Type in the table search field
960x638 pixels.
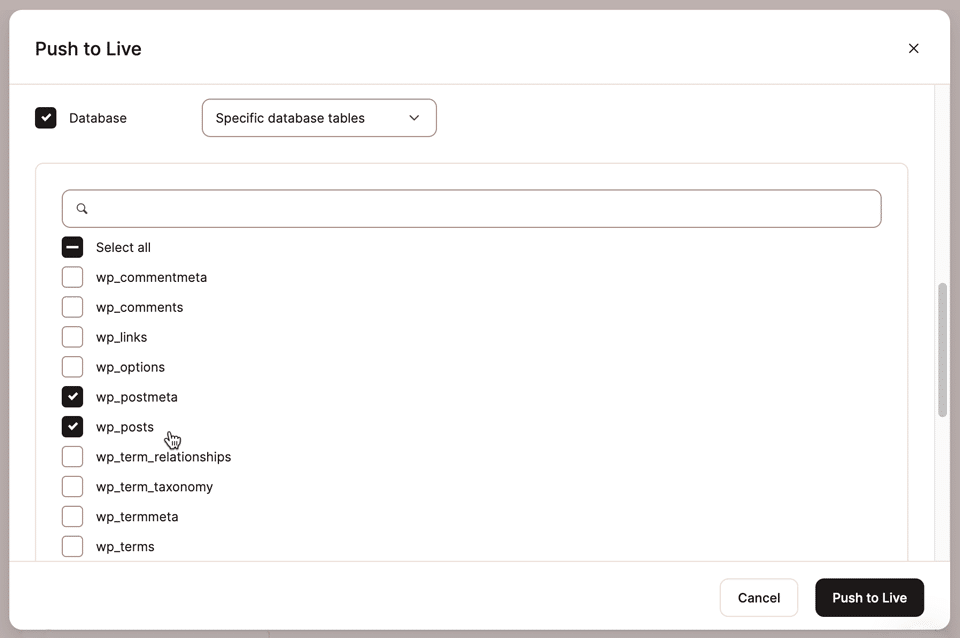click(x=480, y=209)
